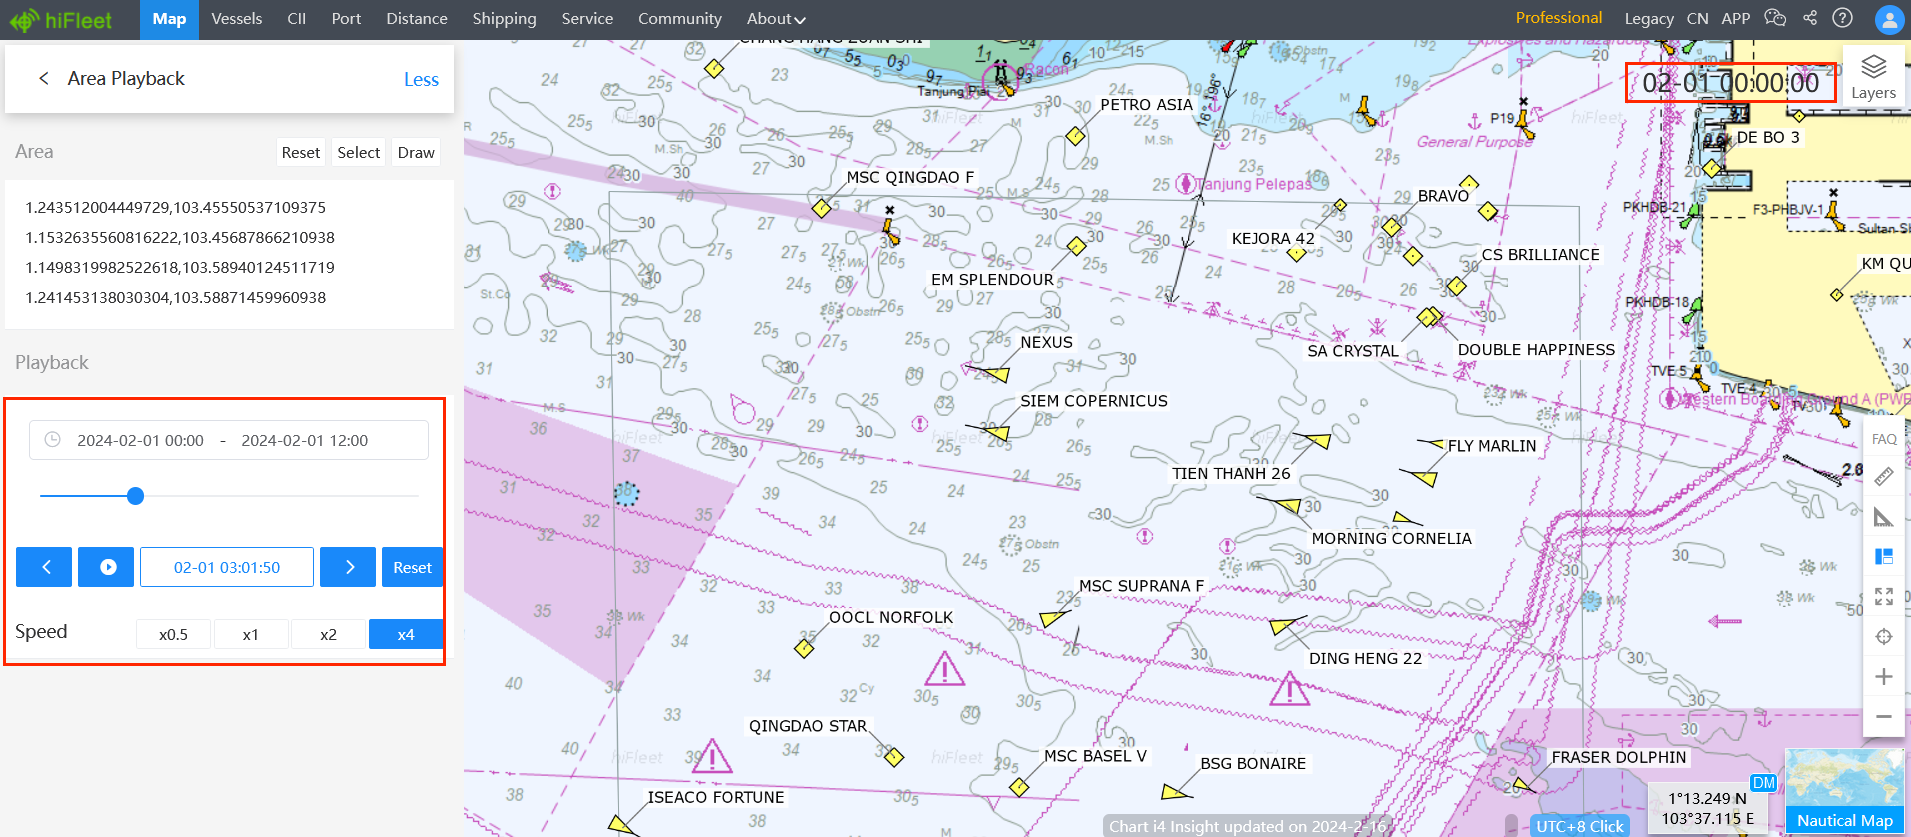Switch to the Legacy version
The height and width of the screenshot is (837, 1911).
pyautogui.click(x=1649, y=19)
